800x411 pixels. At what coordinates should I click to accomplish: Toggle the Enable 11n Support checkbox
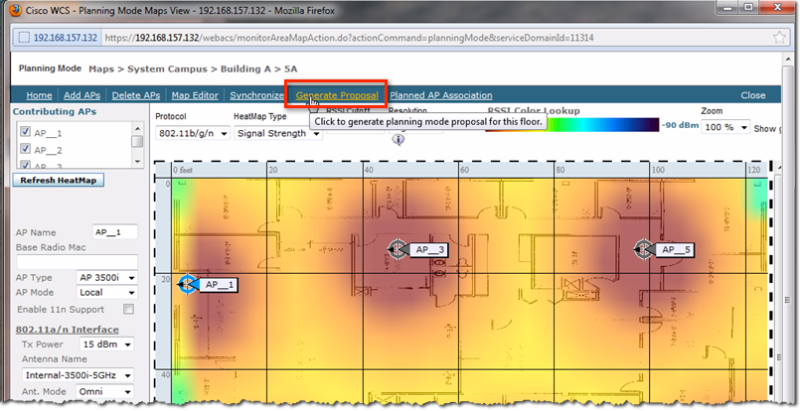(x=129, y=309)
